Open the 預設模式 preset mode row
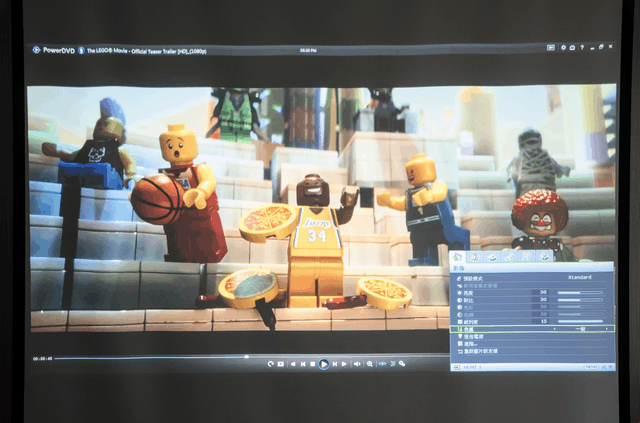This screenshot has height=423, width=640. coord(532,278)
